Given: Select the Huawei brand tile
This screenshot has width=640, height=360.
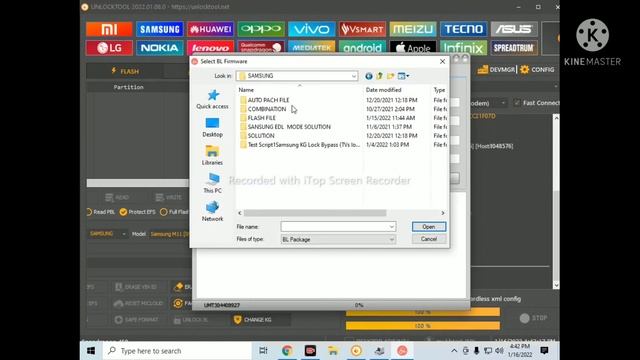Looking at the screenshot, I should [x=210, y=29].
